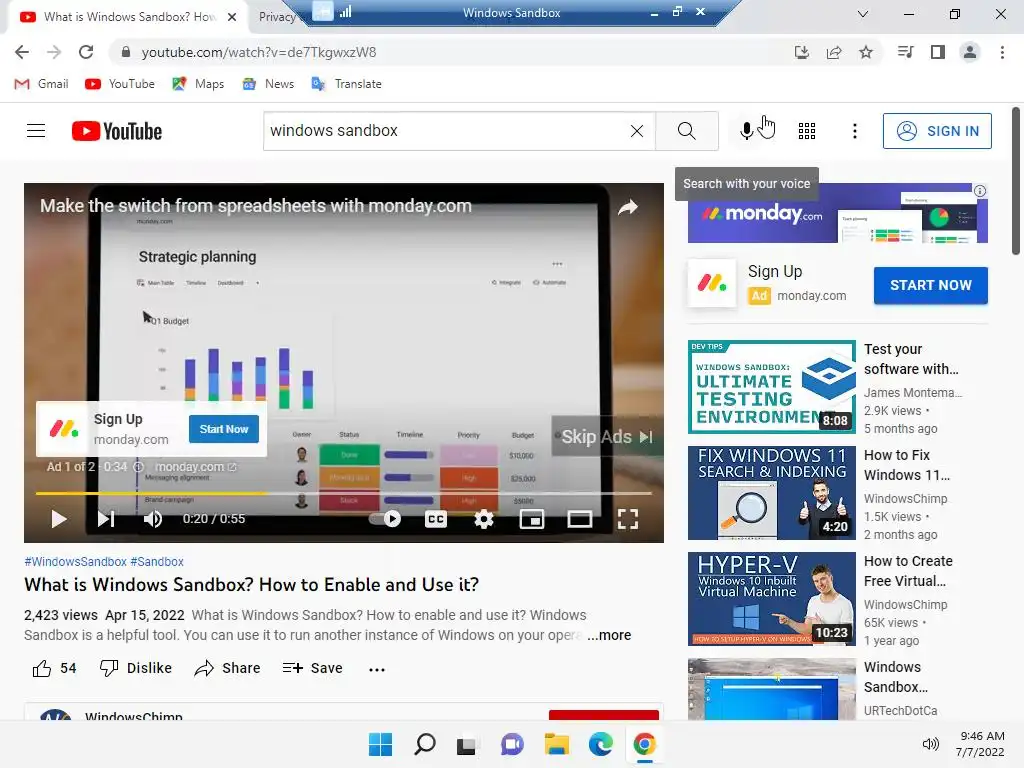Open the YouTube apps grid icon

point(807,131)
